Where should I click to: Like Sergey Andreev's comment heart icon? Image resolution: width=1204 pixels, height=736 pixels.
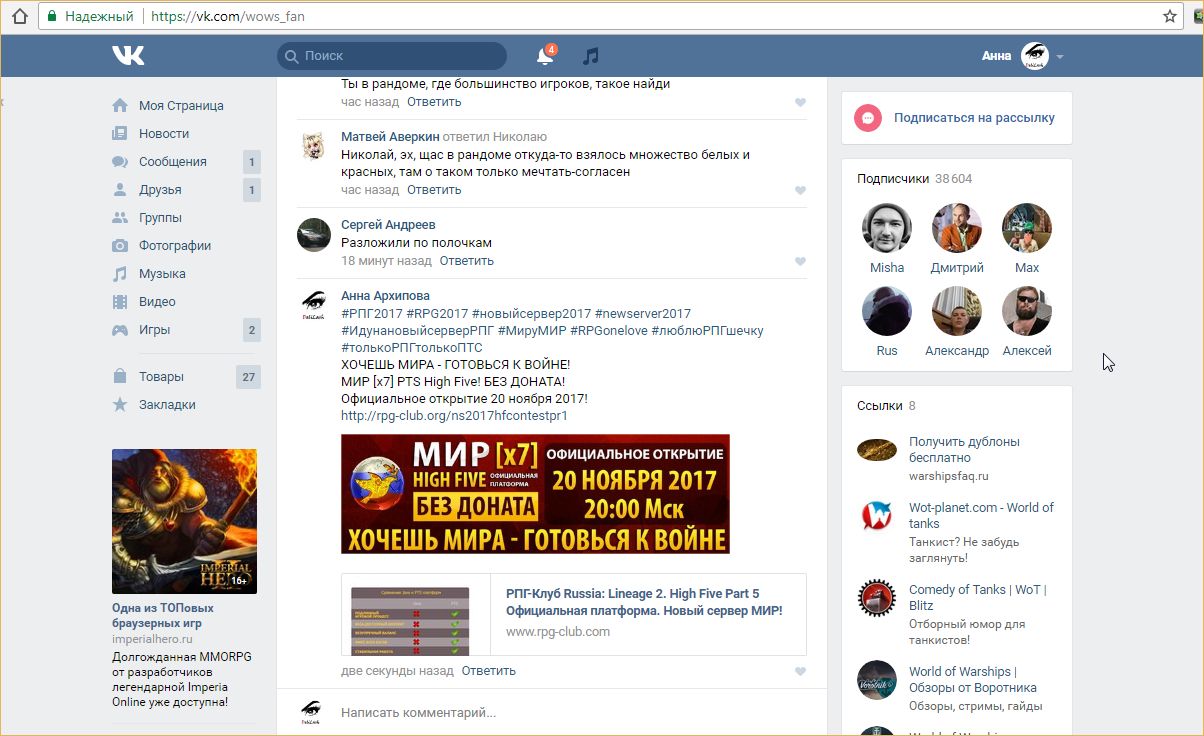(800, 262)
